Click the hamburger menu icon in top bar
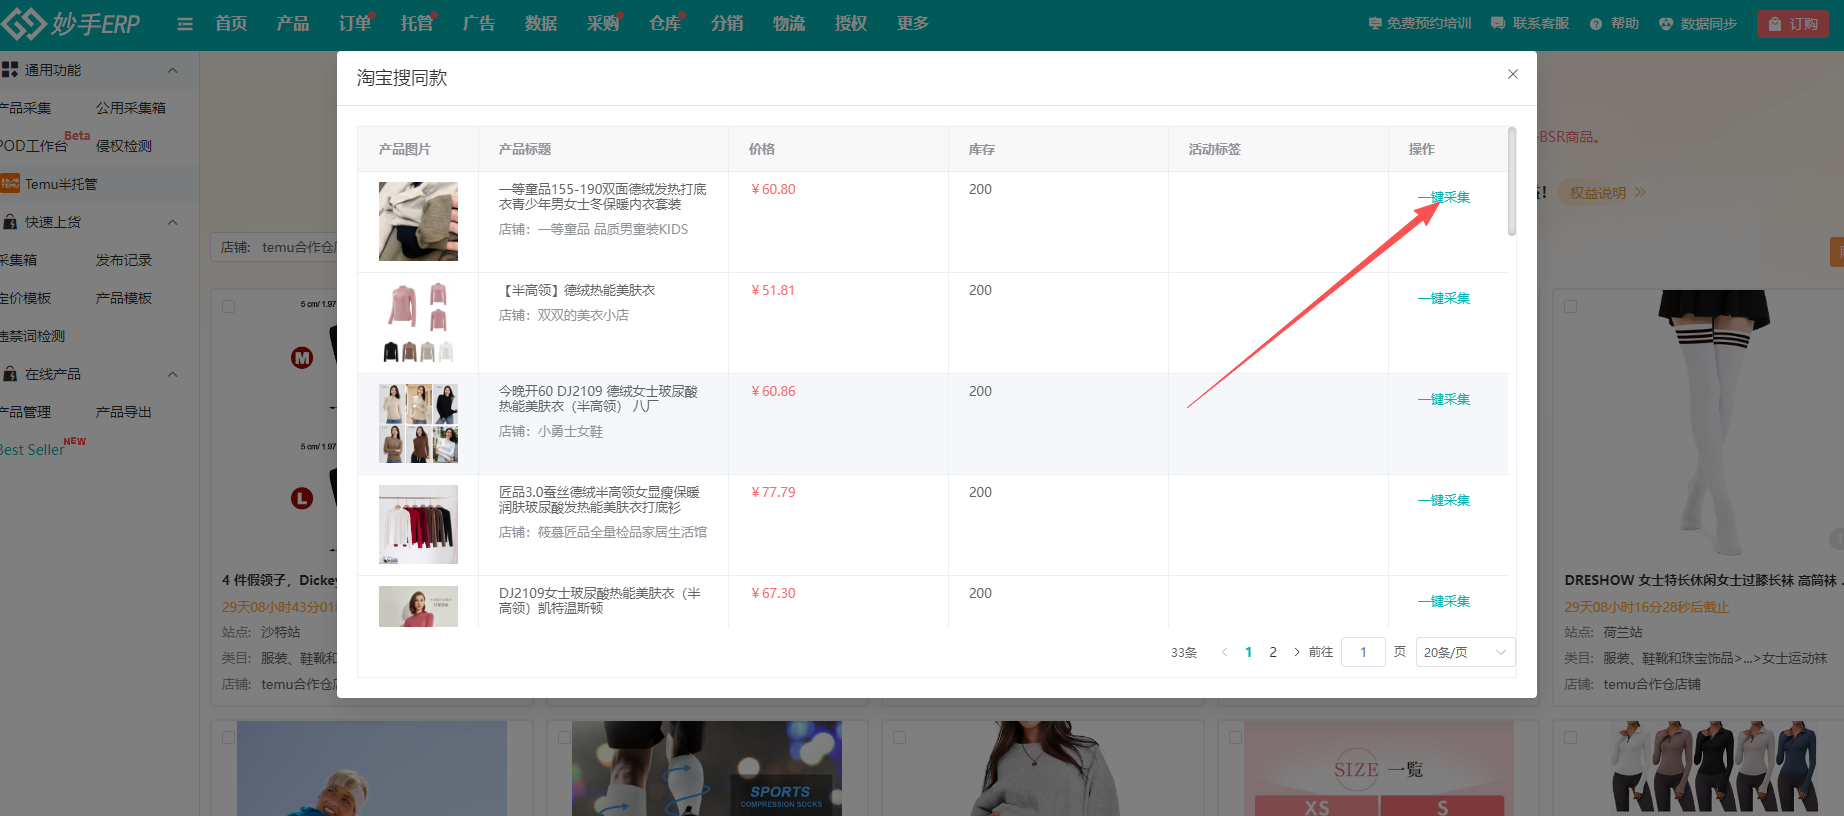Screen dimensions: 1844x816 [x=185, y=24]
